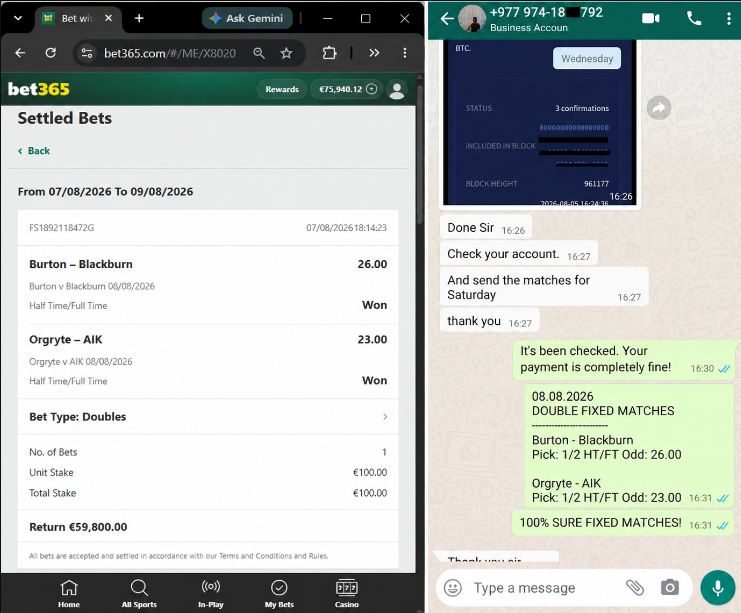Click the 'Type a message' field

525,588
